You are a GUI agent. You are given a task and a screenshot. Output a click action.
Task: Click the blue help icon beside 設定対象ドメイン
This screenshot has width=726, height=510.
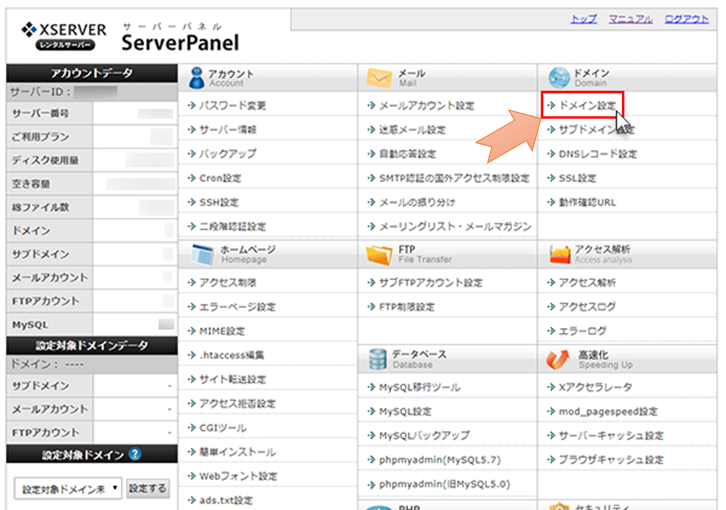click(135, 455)
